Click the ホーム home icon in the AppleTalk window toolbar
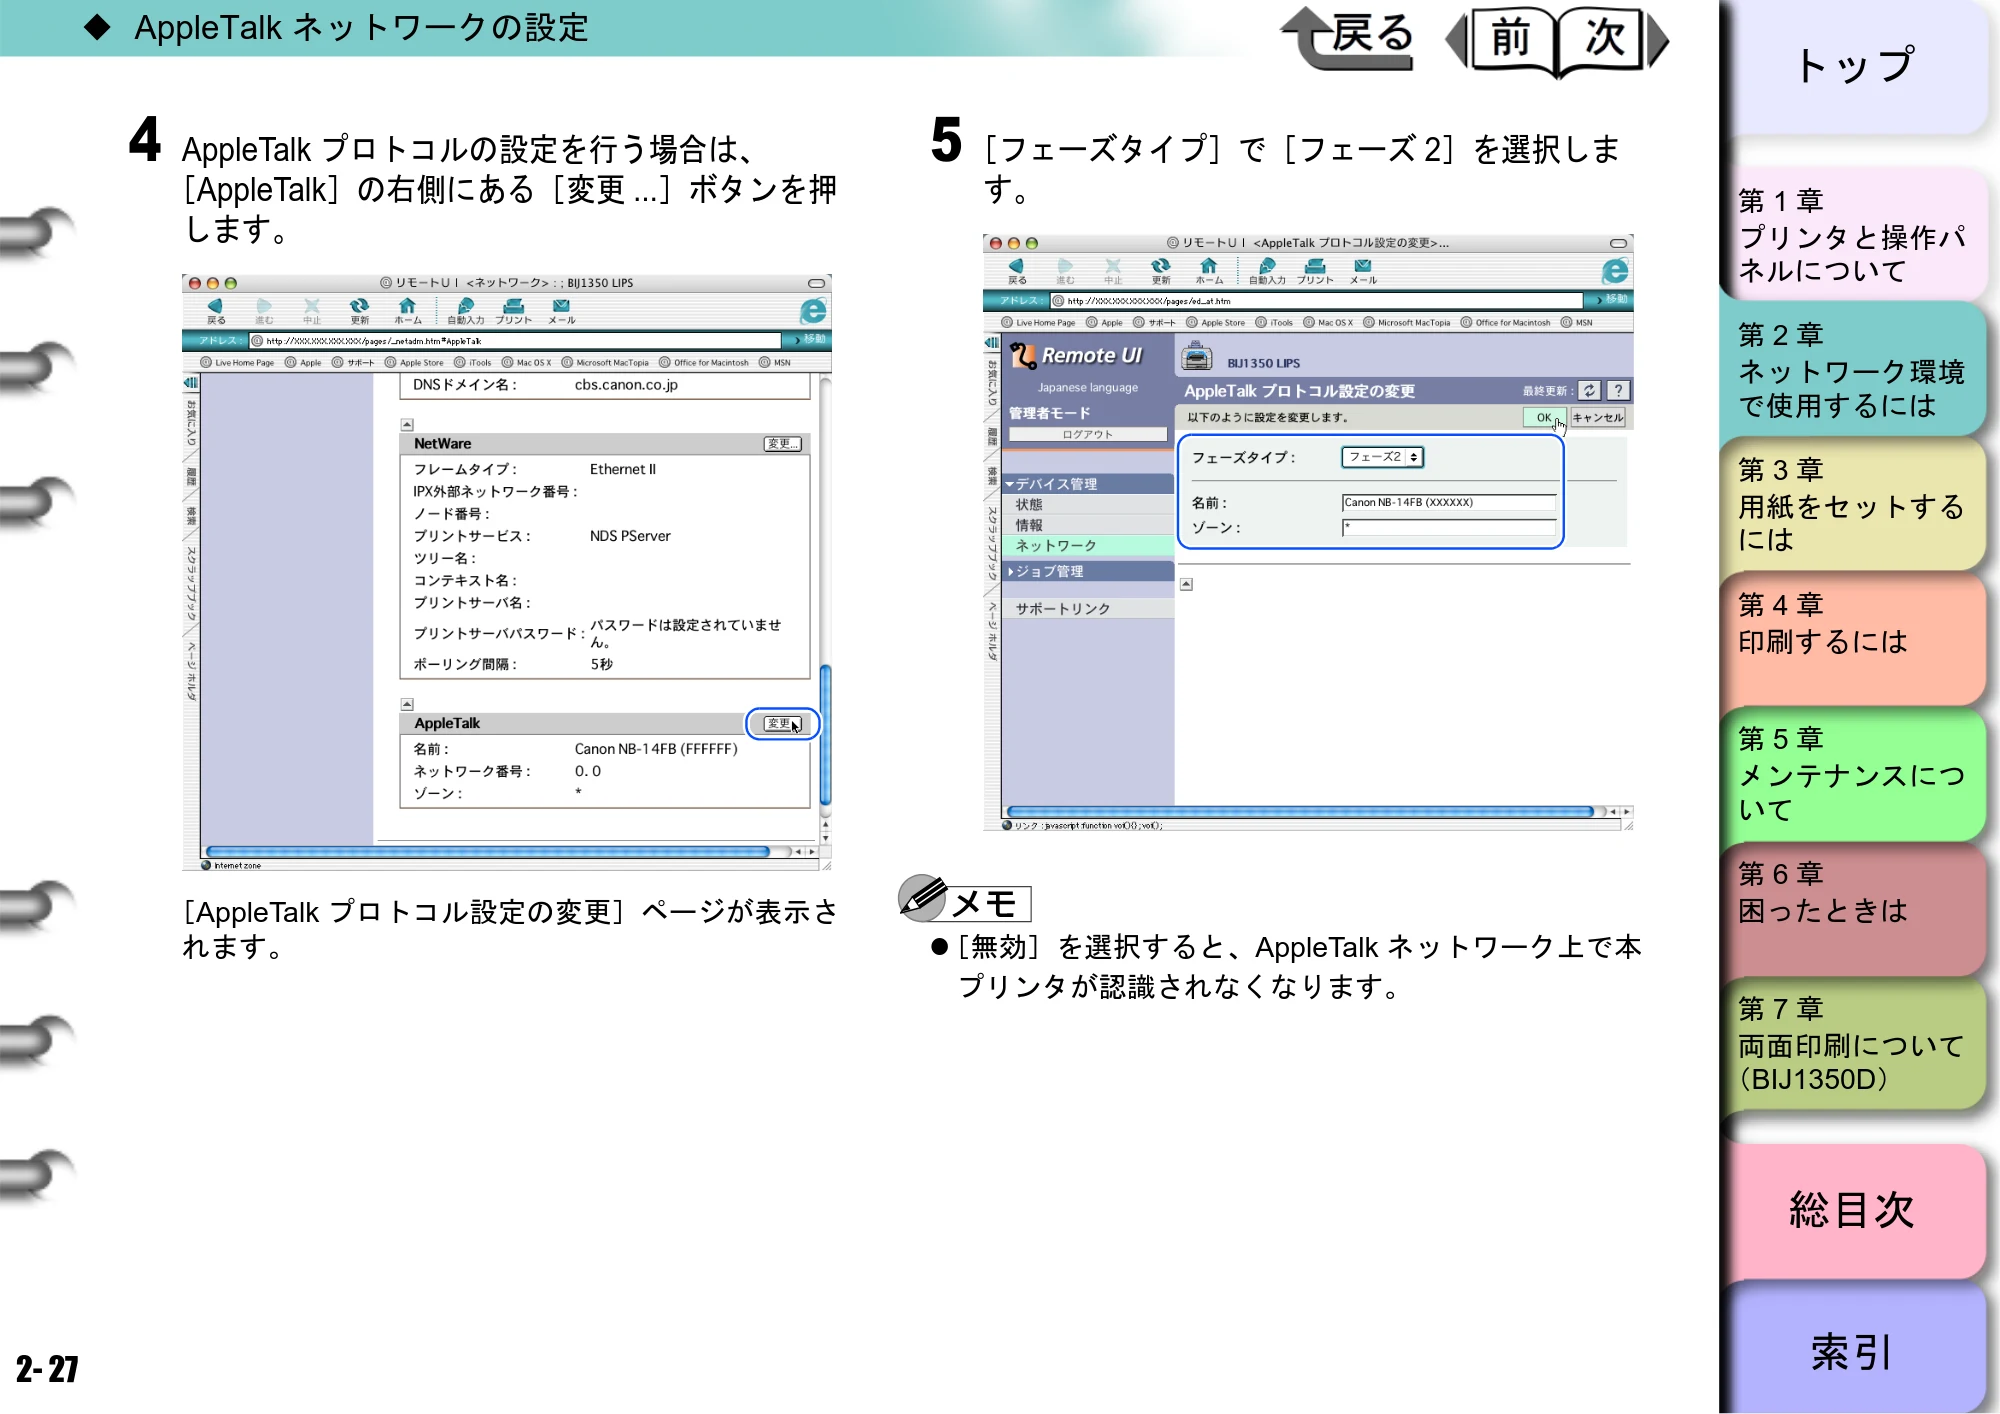The image size is (2000, 1414). tap(1208, 270)
